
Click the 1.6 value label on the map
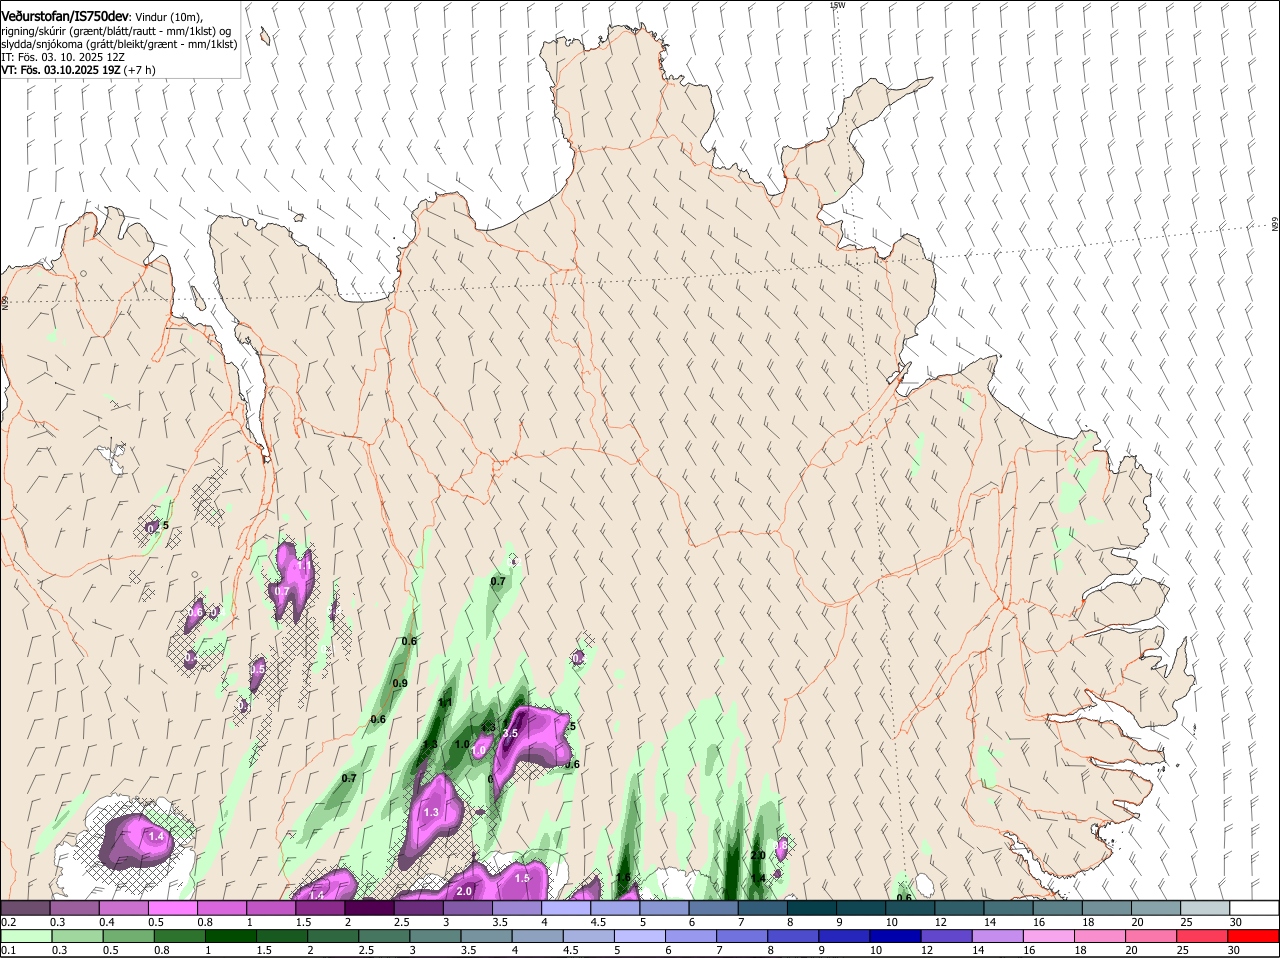(623, 878)
